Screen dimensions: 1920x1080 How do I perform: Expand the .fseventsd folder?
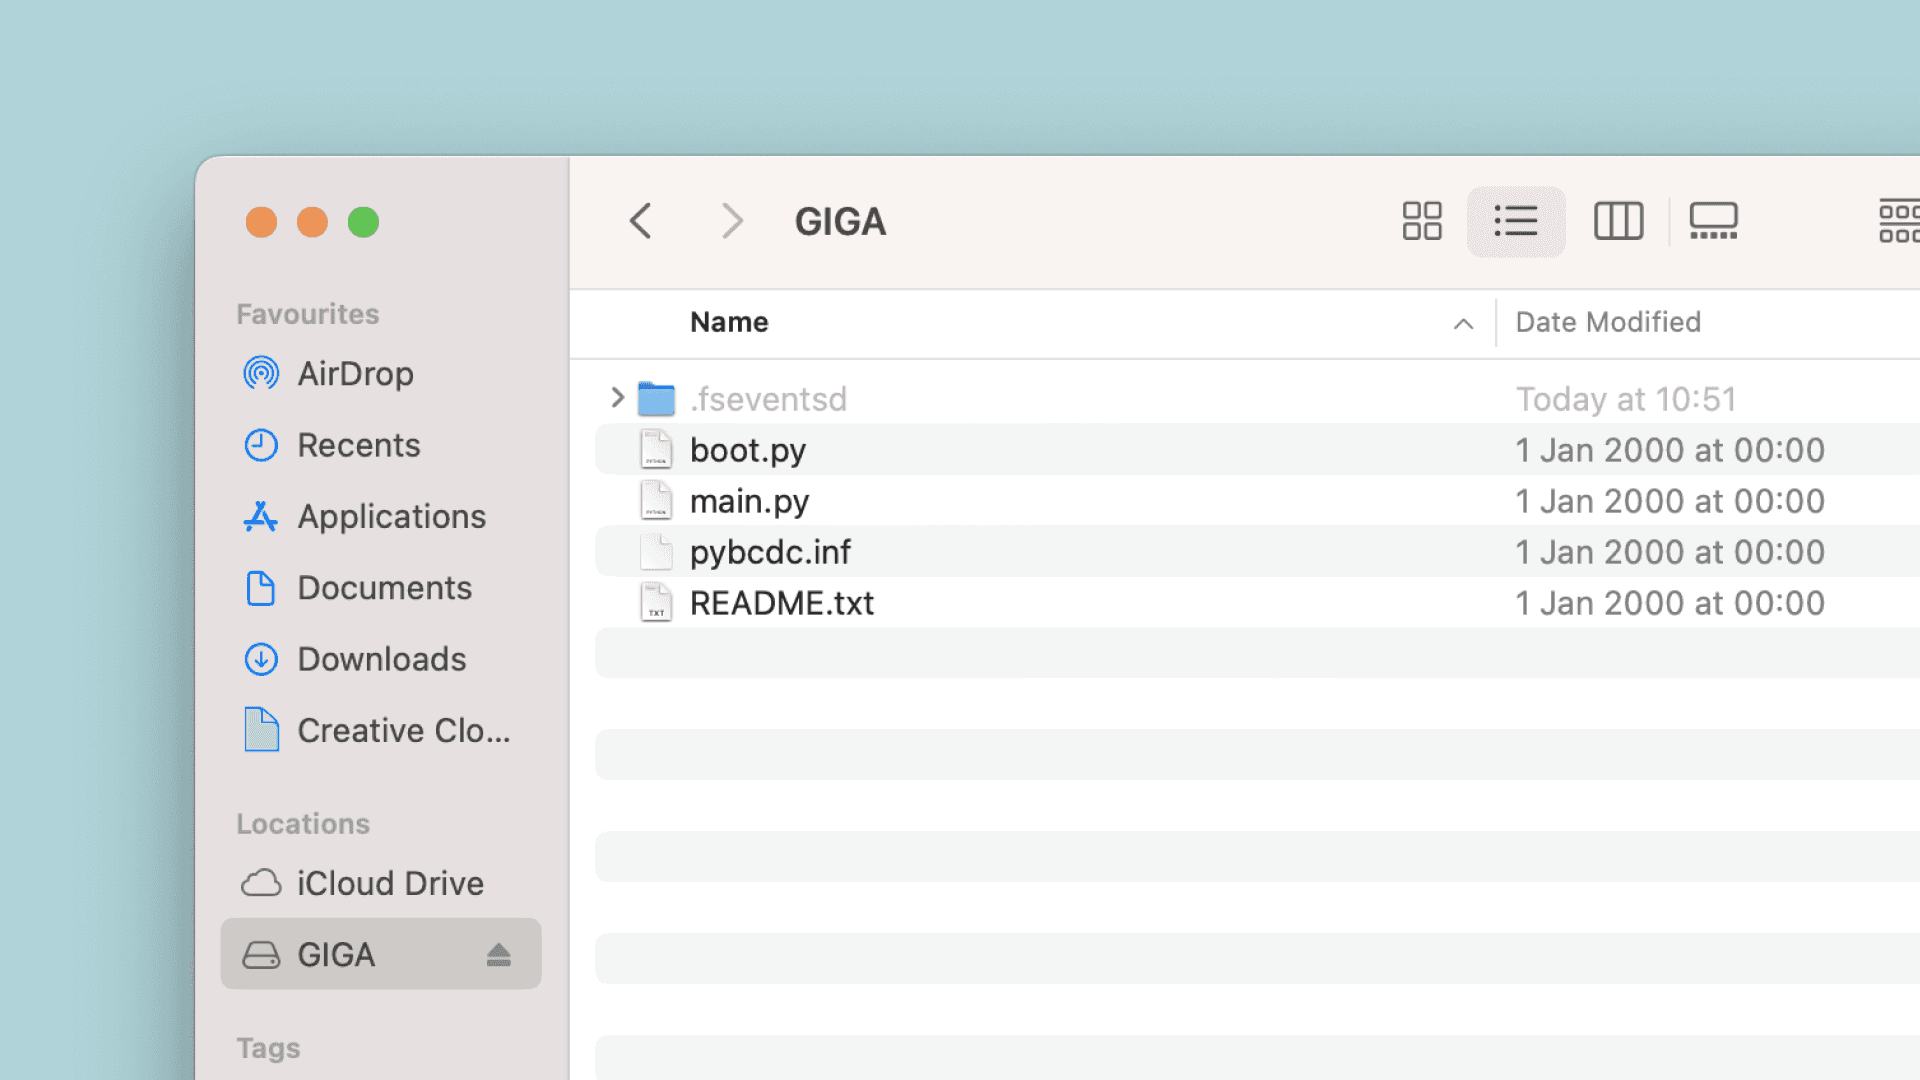[x=617, y=398]
